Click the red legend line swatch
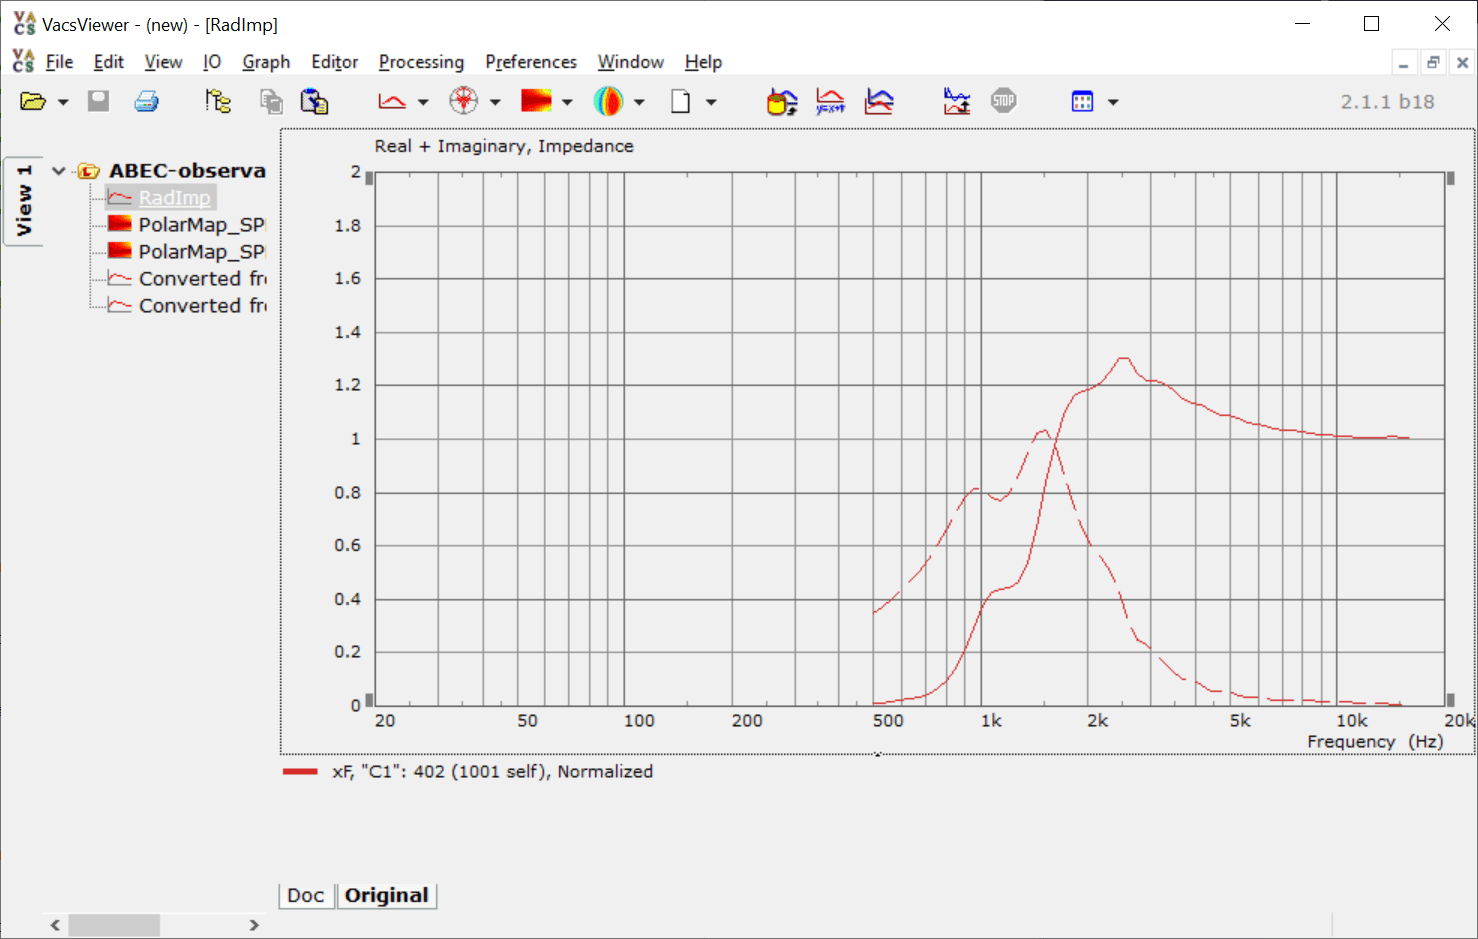 [x=300, y=772]
